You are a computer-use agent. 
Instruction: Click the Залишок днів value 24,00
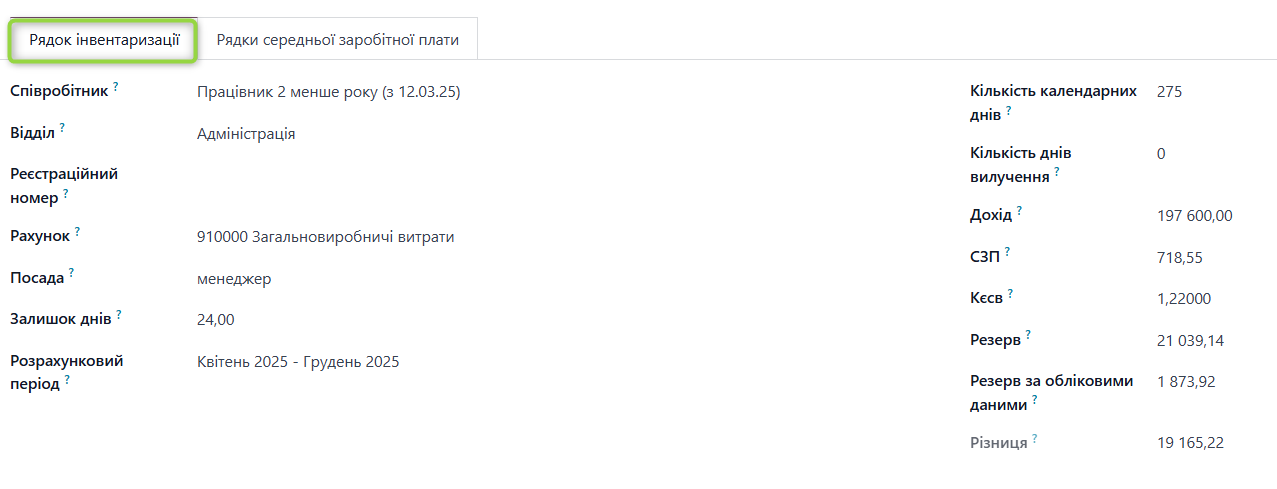point(216,320)
